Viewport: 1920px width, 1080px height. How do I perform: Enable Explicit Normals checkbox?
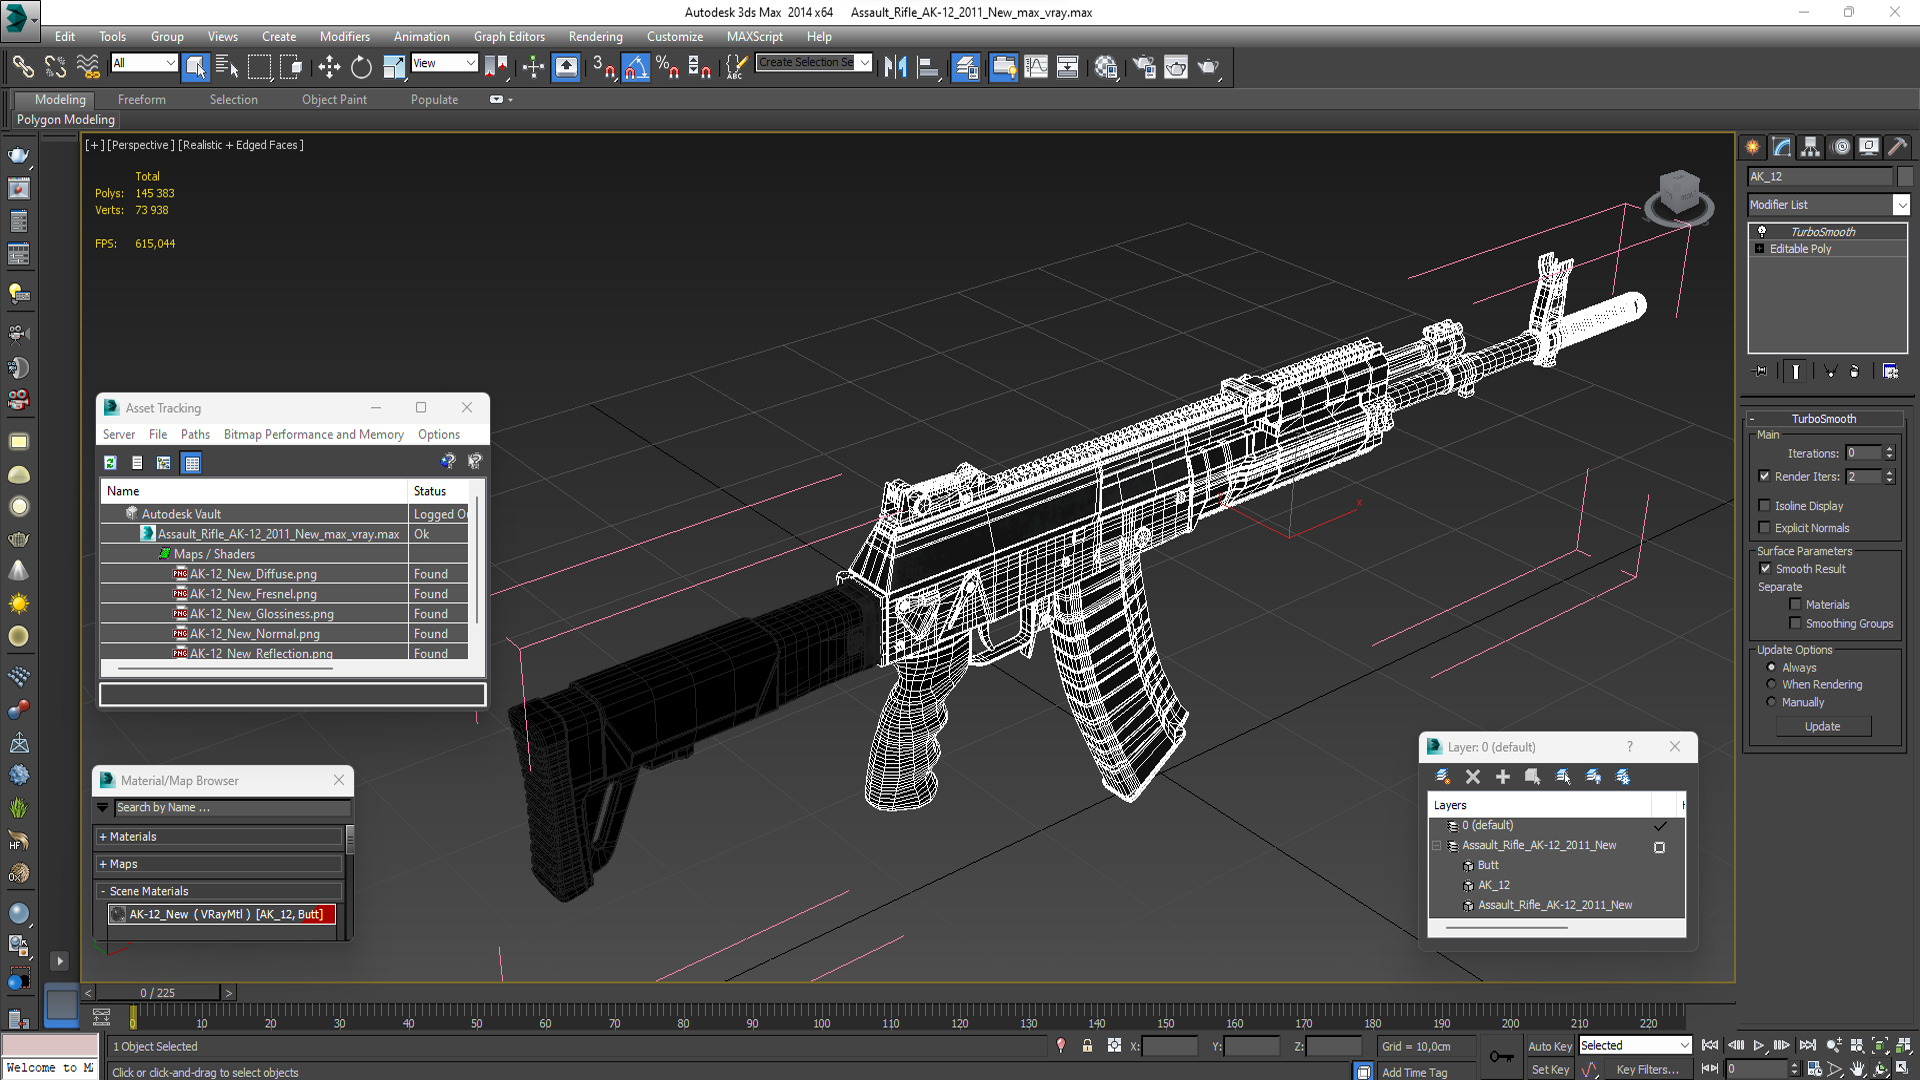[1765, 528]
